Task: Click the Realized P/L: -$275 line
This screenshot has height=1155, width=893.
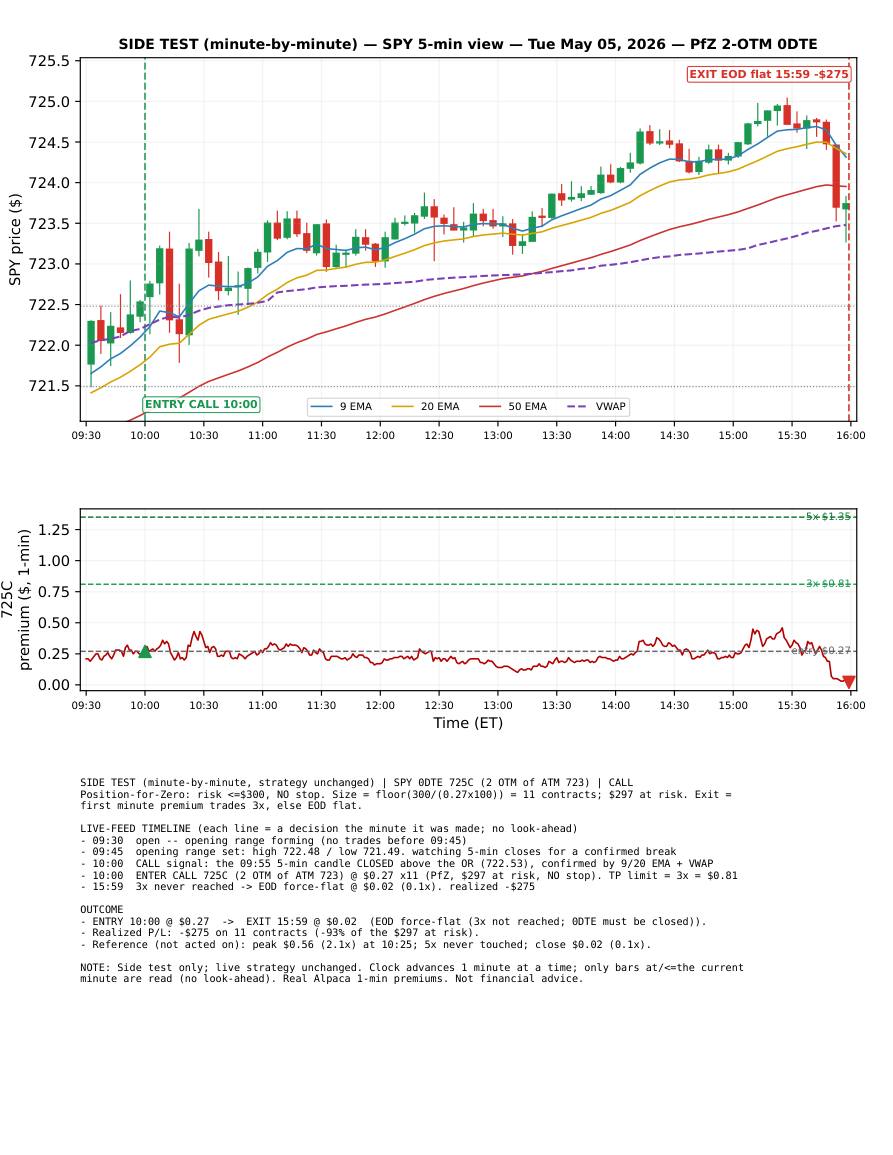Action: pos(279,933)
